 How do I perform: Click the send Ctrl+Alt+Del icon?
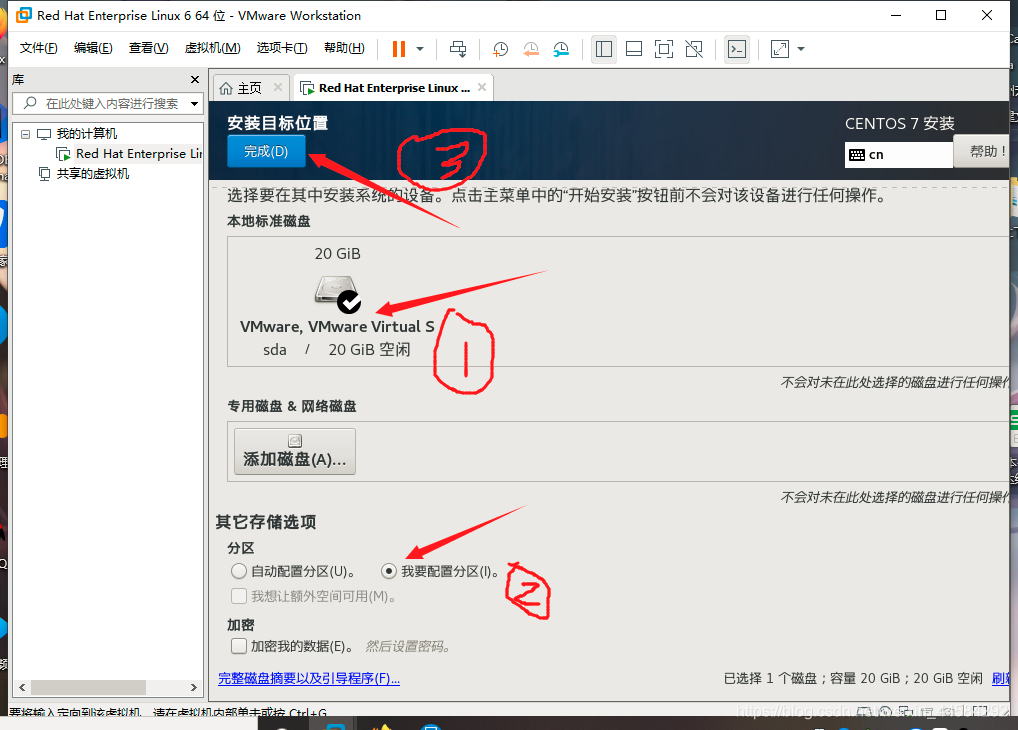point(458,49)
